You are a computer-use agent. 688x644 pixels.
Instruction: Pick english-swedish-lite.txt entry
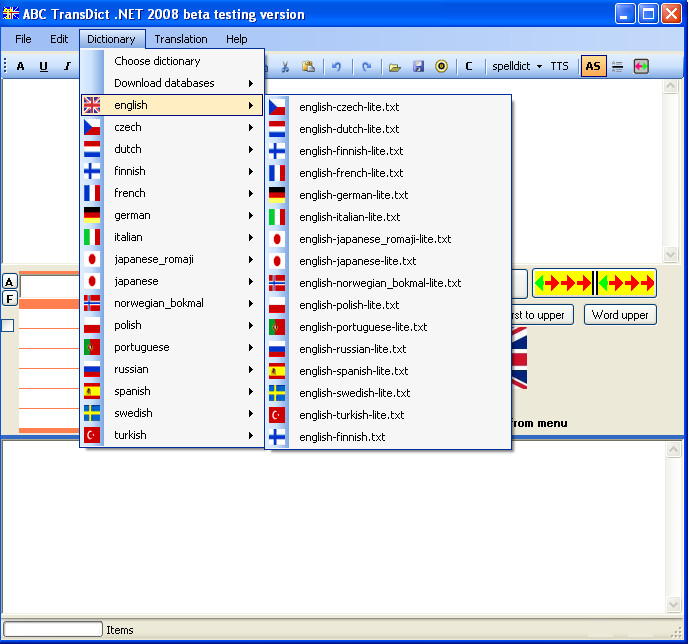(388, 393)
